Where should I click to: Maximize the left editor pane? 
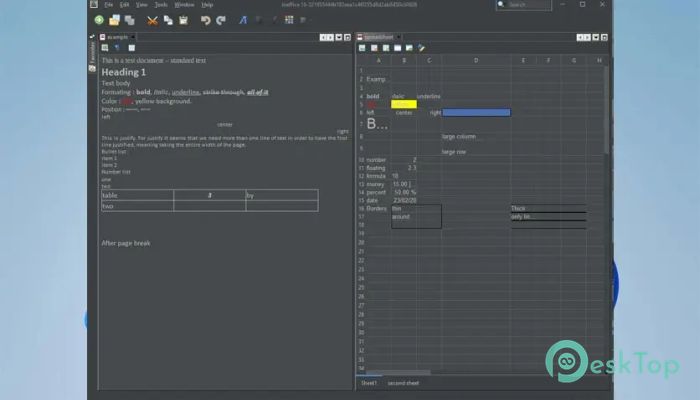coord(347,38)
